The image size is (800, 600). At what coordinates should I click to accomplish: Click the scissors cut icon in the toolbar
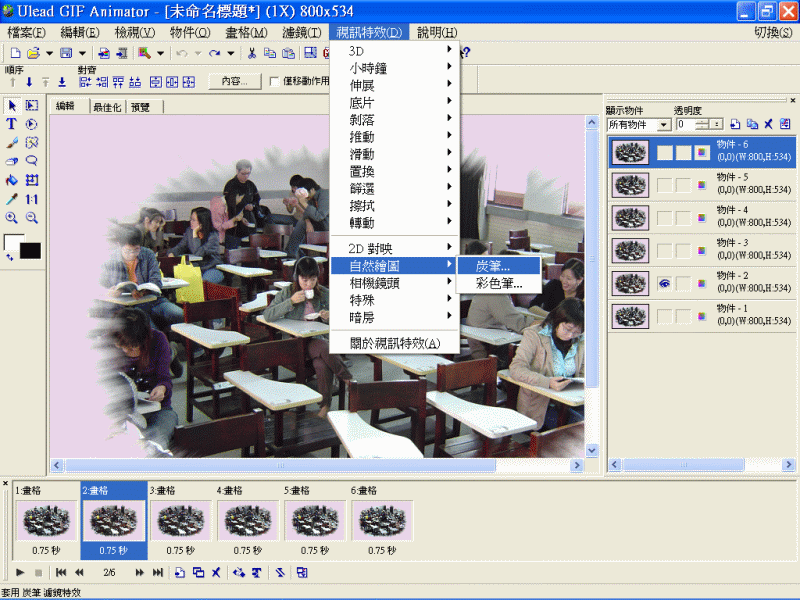250,53
